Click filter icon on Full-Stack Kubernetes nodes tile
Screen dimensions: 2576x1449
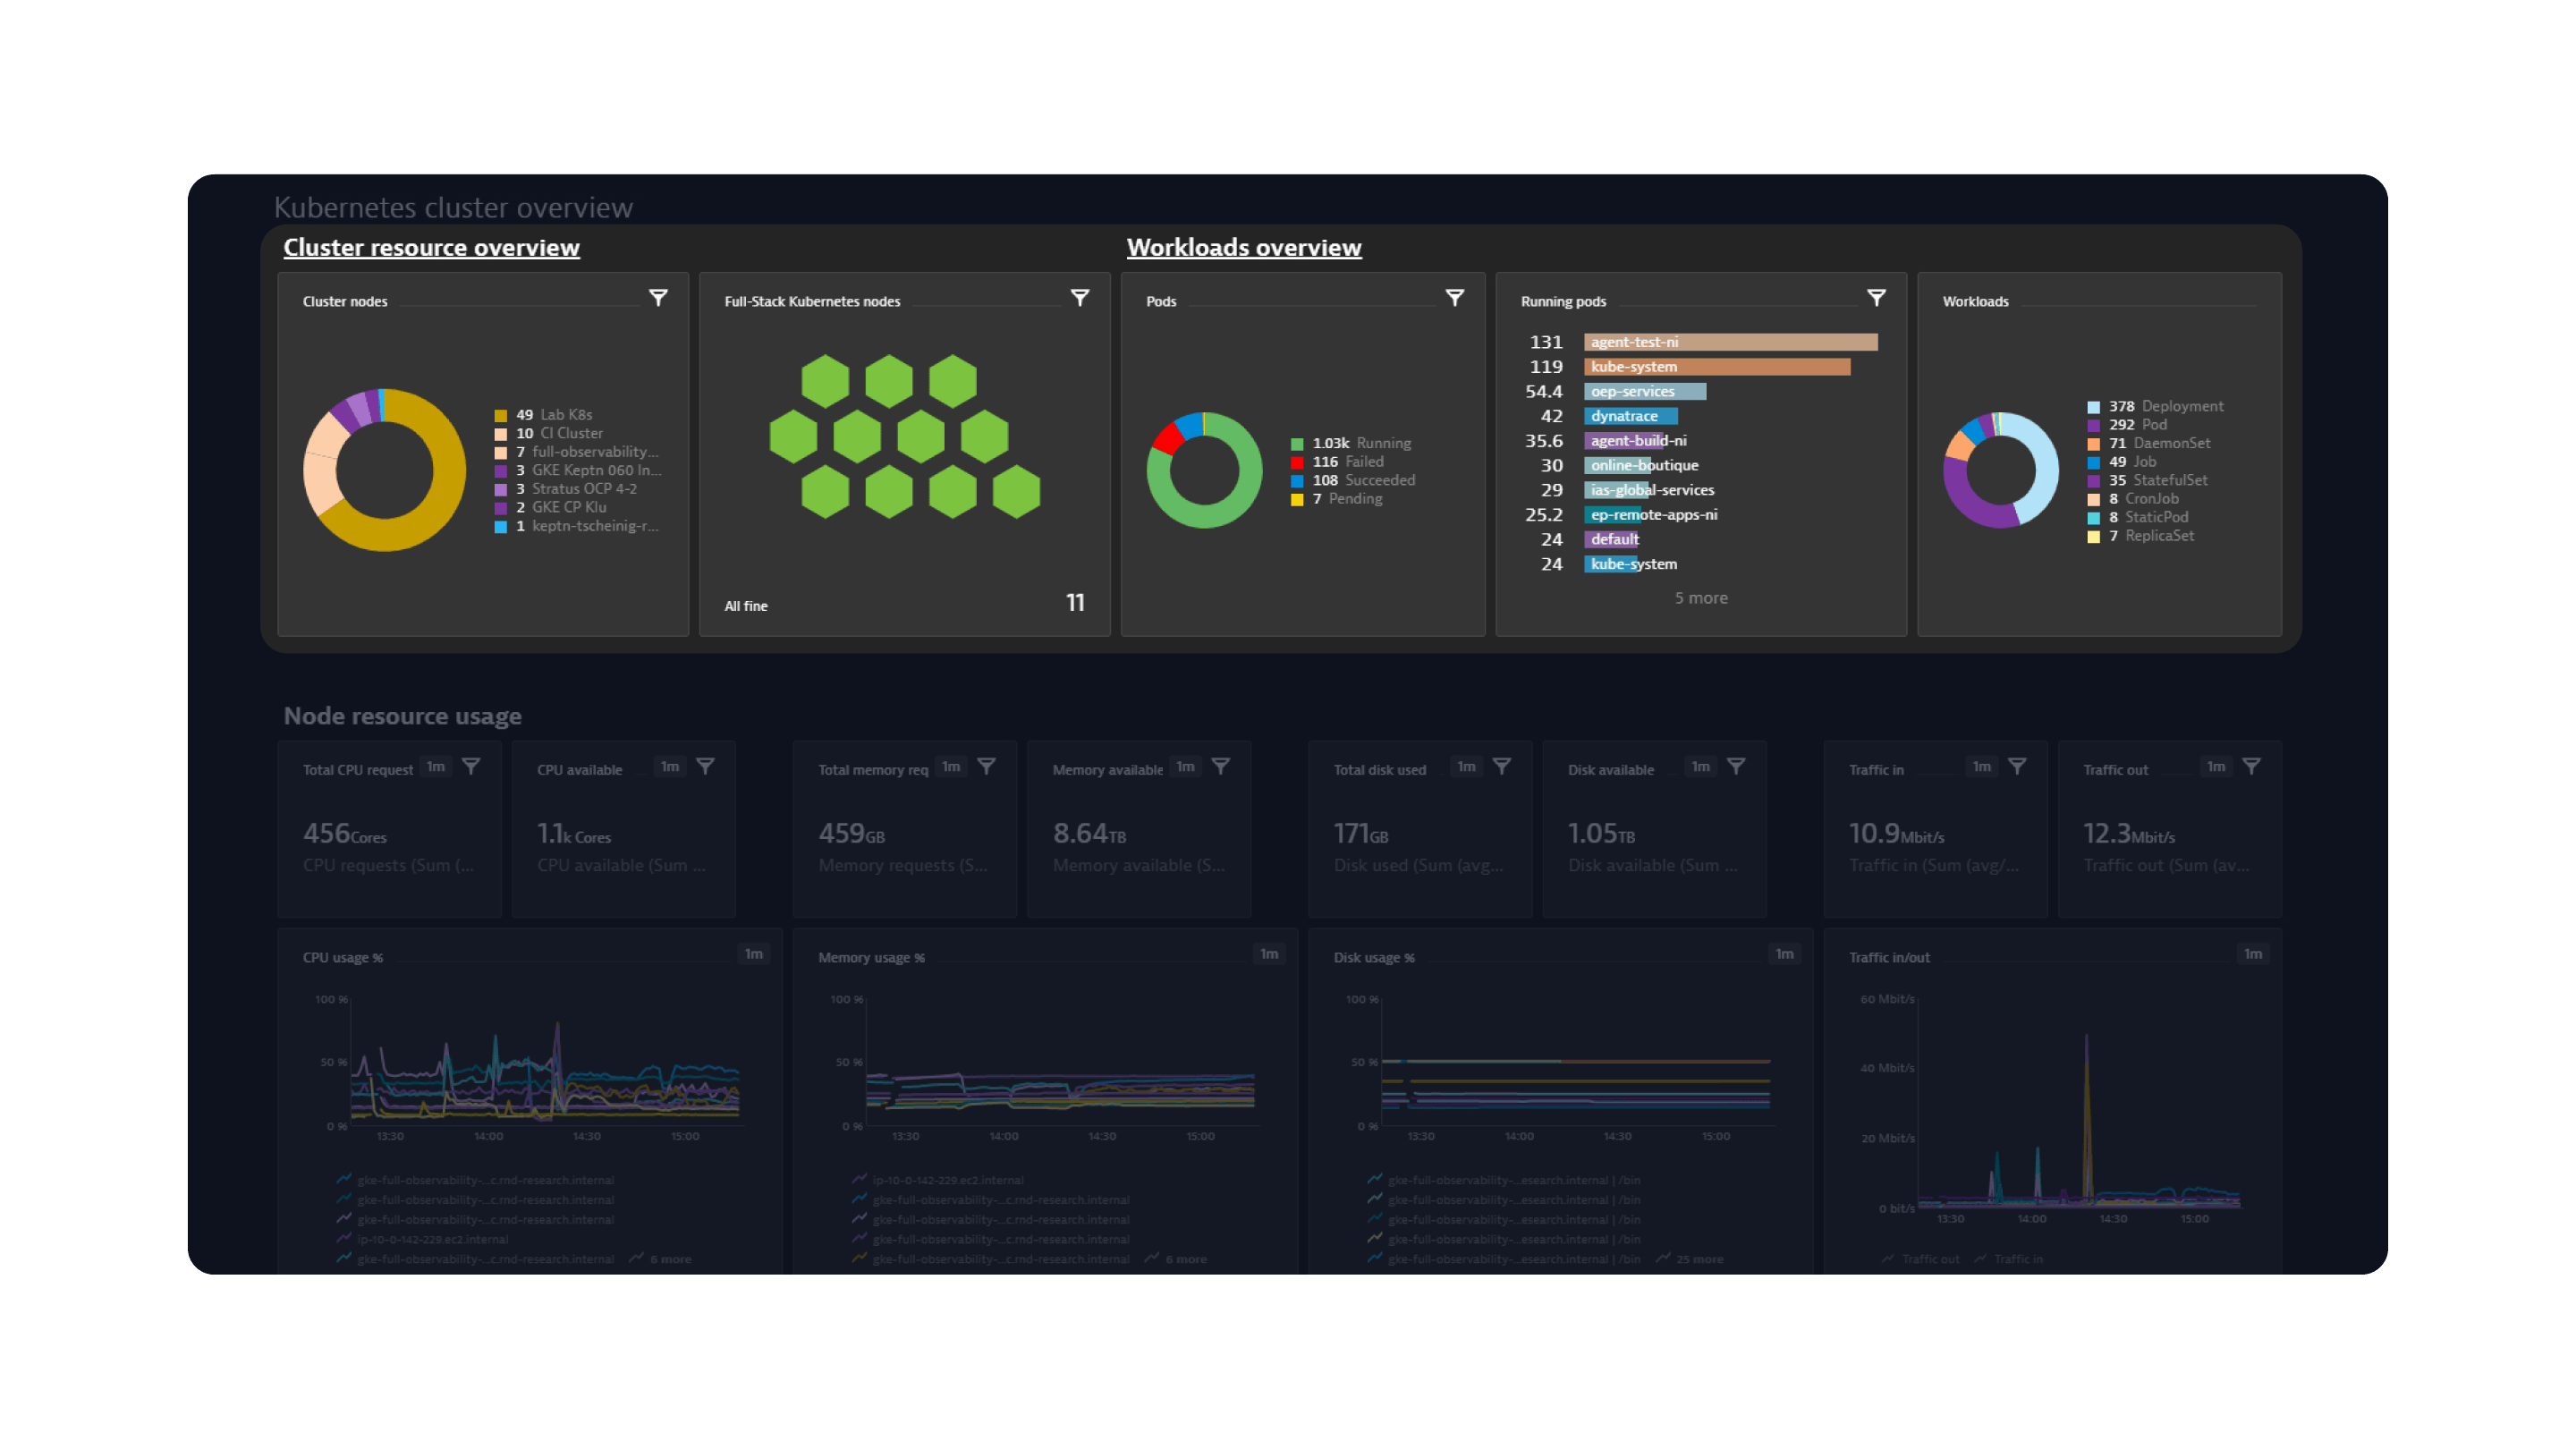tap(1080, 298)
